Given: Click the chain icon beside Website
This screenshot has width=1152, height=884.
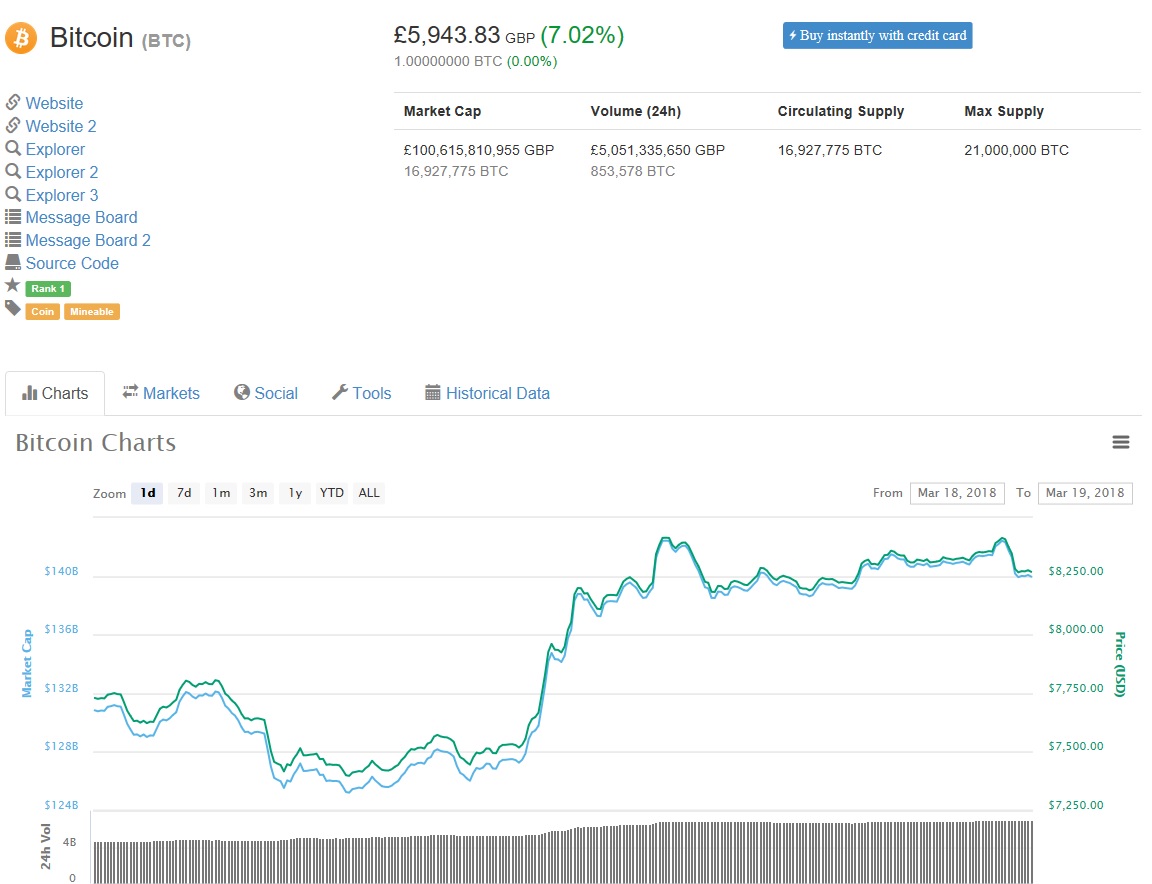Looking at the screenshot, I should pyautogui.click(x=12, y=102).
